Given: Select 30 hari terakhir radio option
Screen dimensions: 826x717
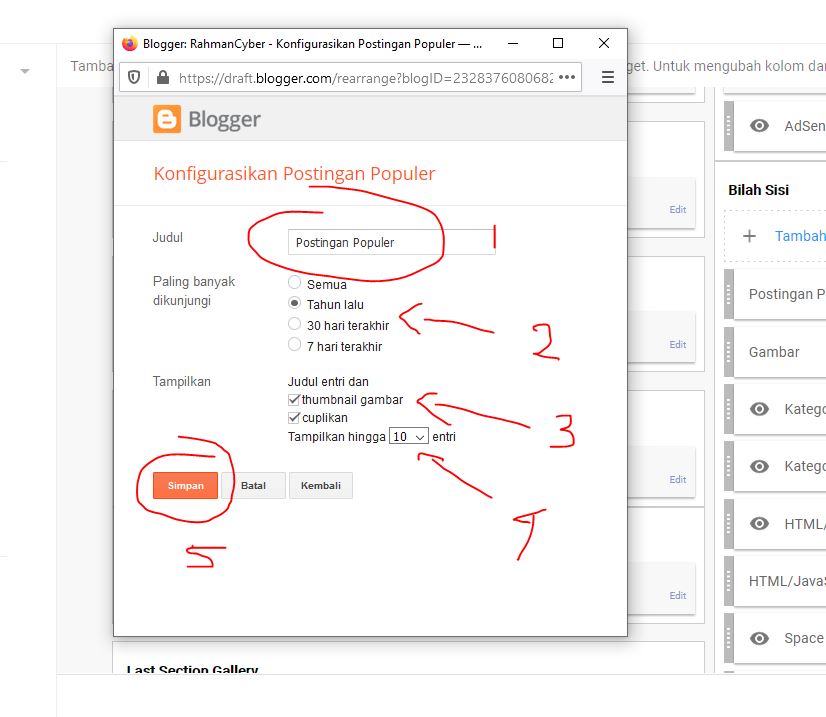Looking at the screenshot, I should click(x=294, y=323).
